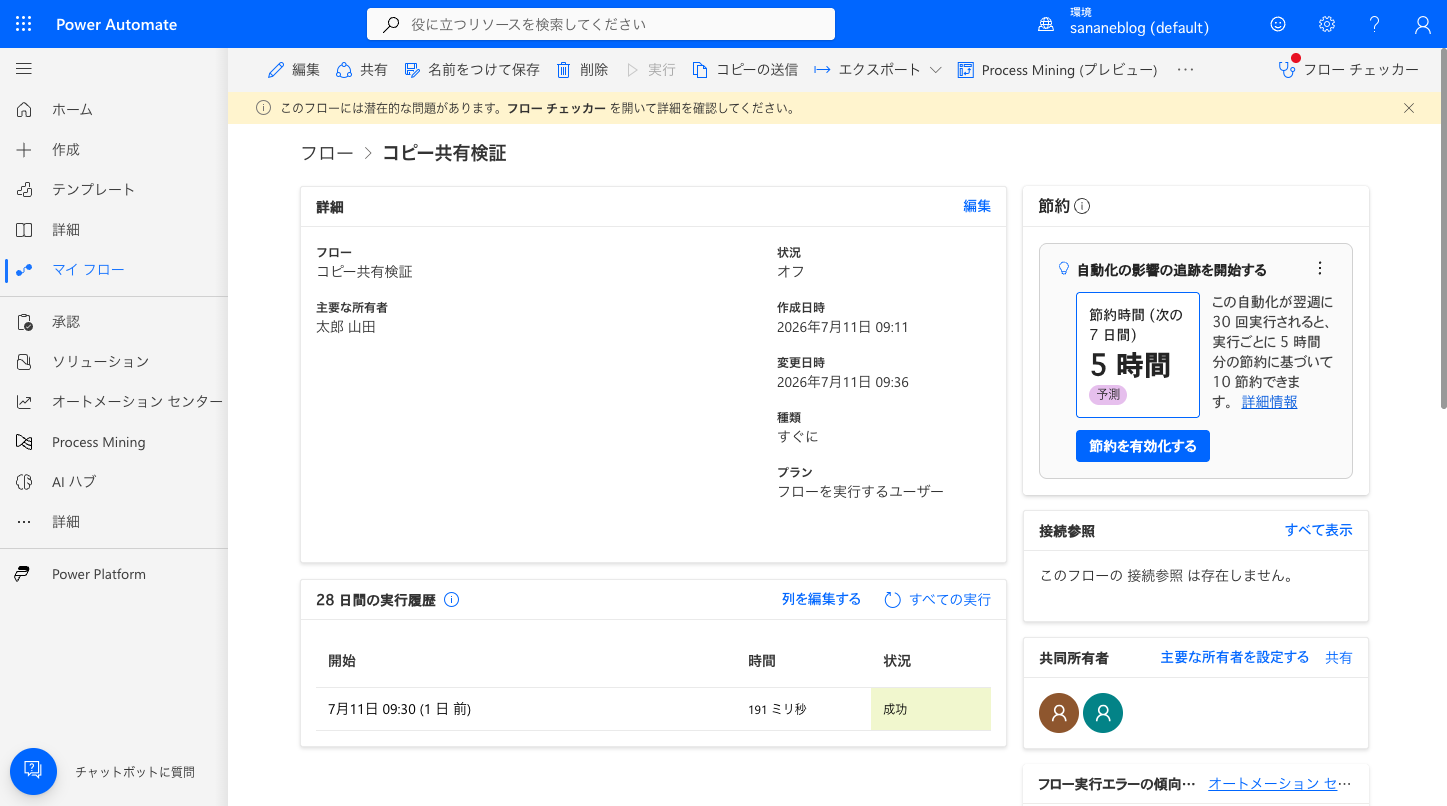1447x806 pixels.
Task: Open the account profile icon
Action: tap(1423, 24)
